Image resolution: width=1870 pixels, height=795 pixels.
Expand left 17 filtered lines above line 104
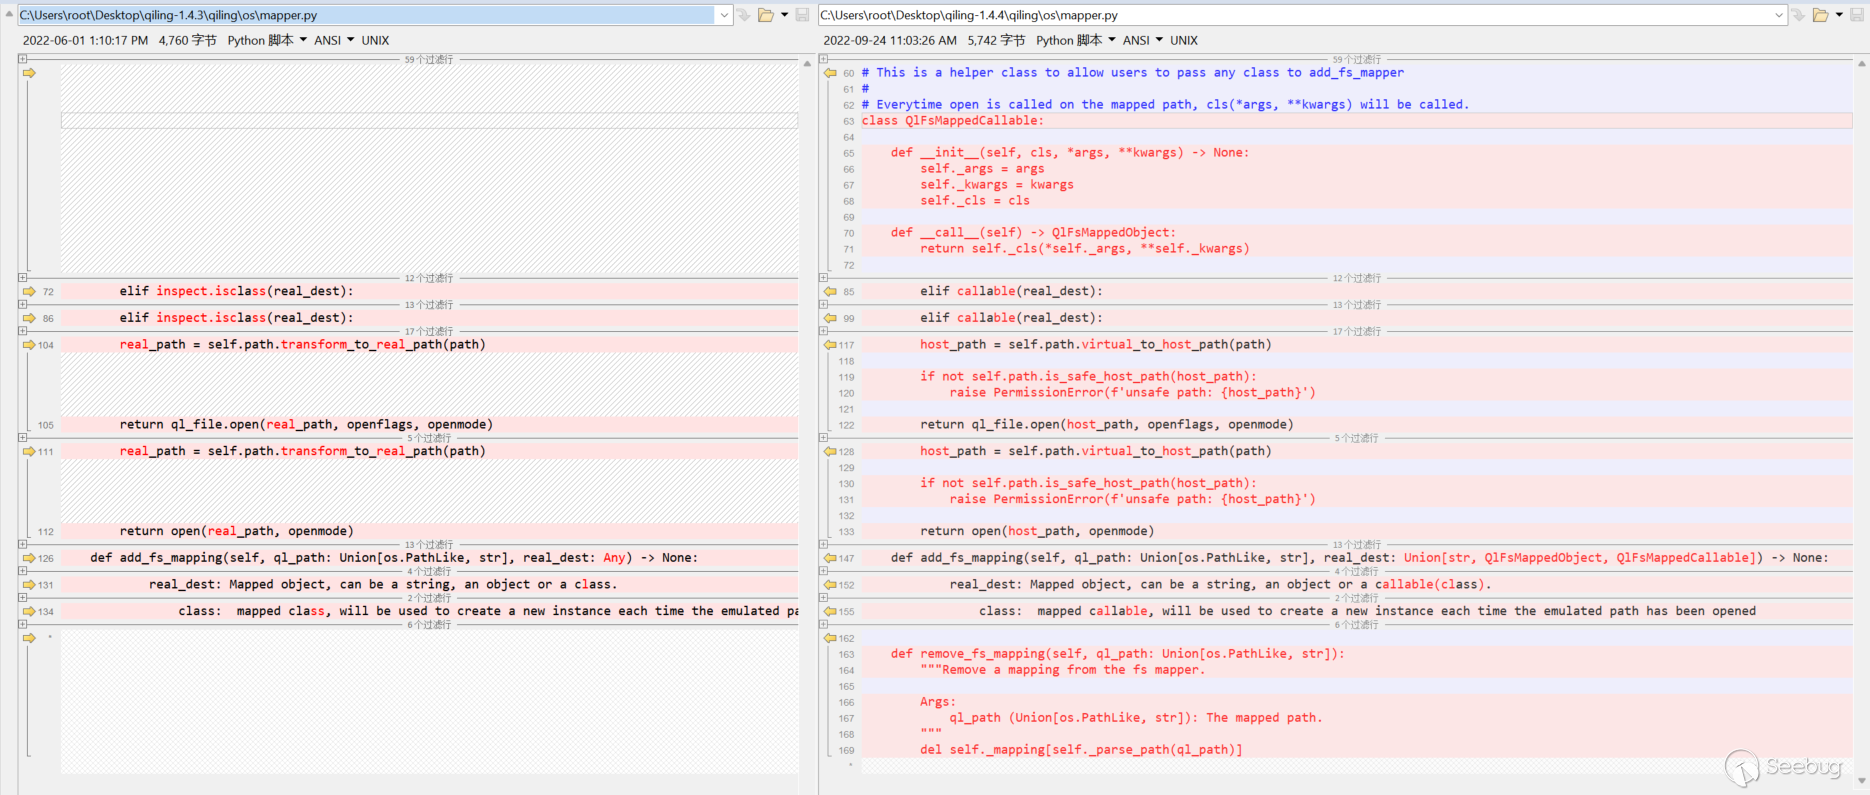[x=22, y=331]
